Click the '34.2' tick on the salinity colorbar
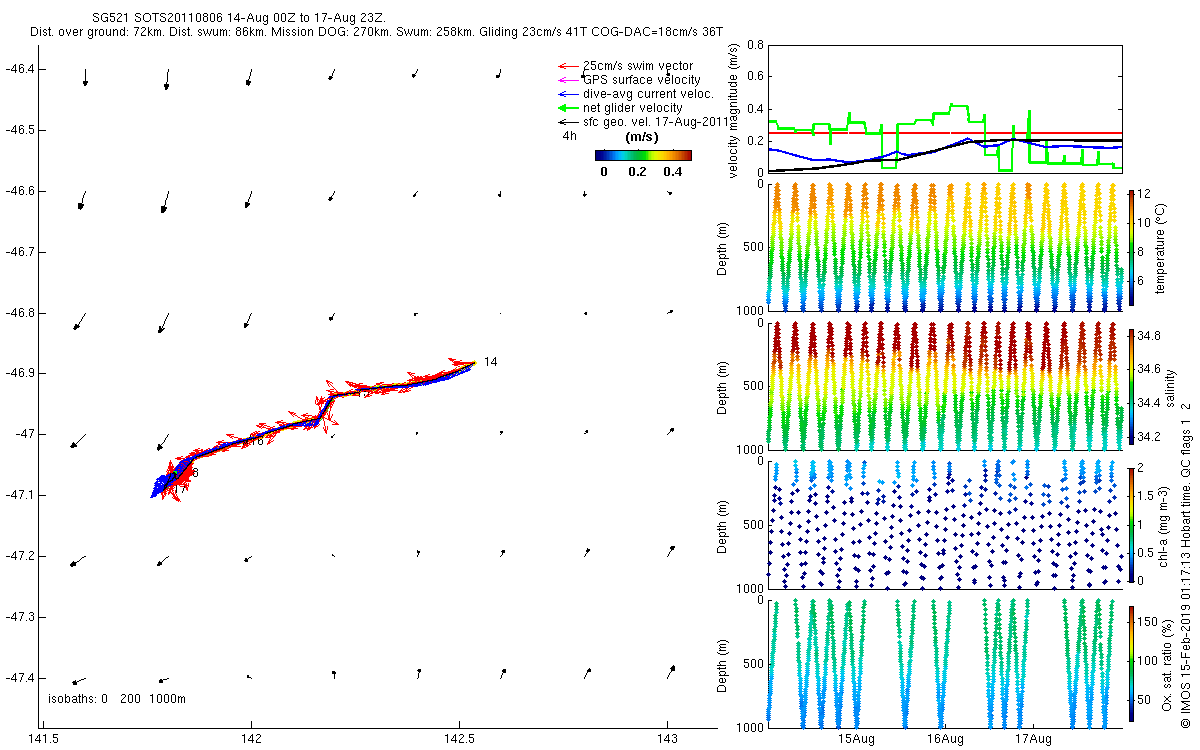The width and height of the screenshot is (1200, 750). coord(1149,437)
